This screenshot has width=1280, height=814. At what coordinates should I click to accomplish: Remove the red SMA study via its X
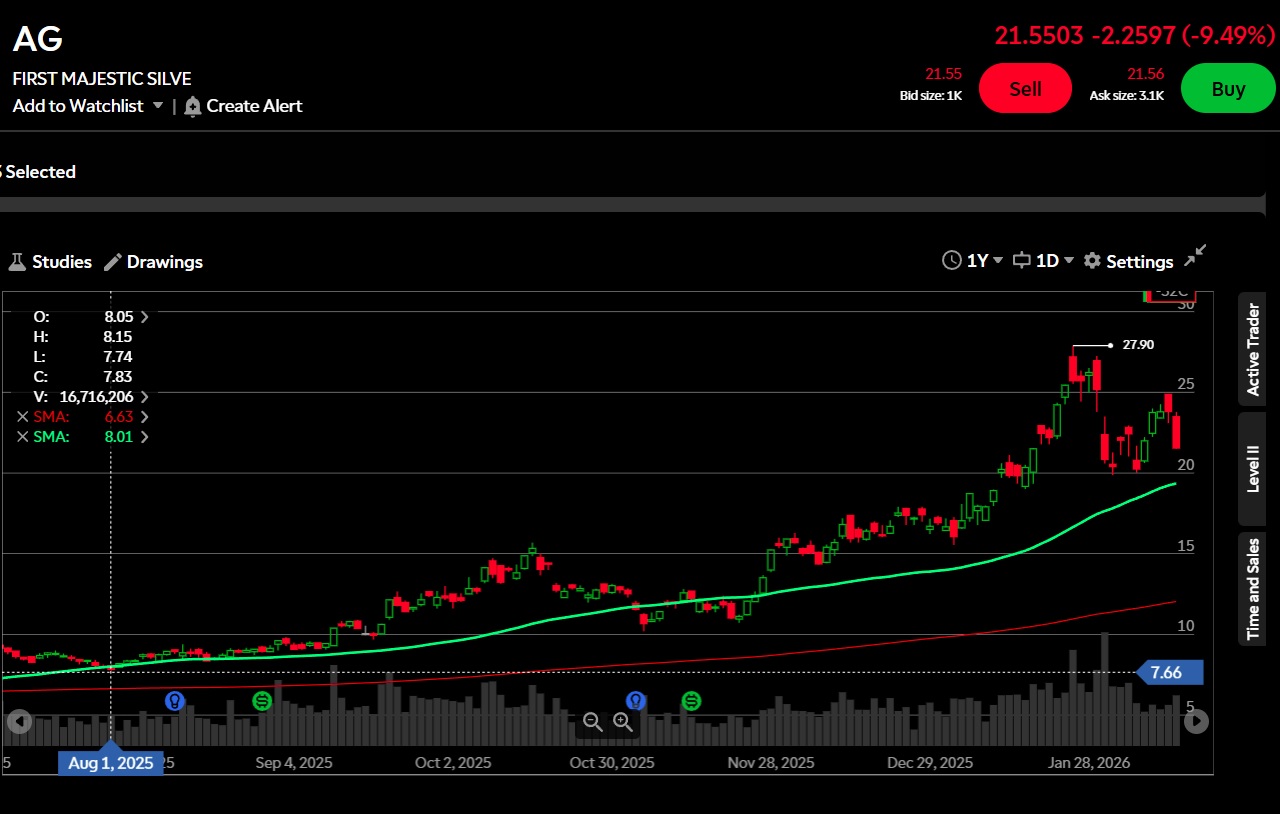coord(22,417)
